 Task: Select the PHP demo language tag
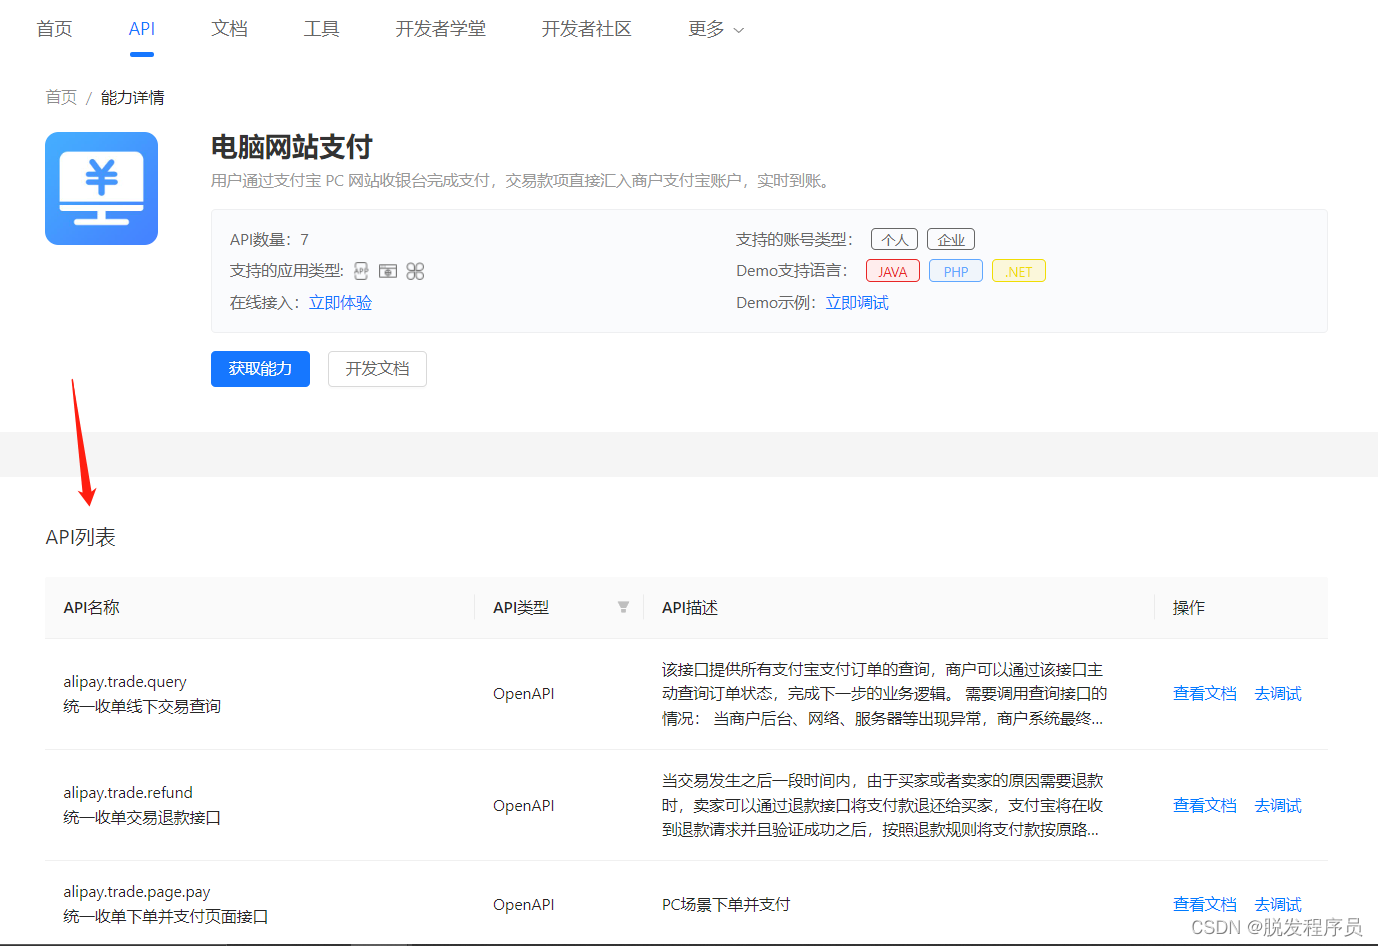point(956,271)
